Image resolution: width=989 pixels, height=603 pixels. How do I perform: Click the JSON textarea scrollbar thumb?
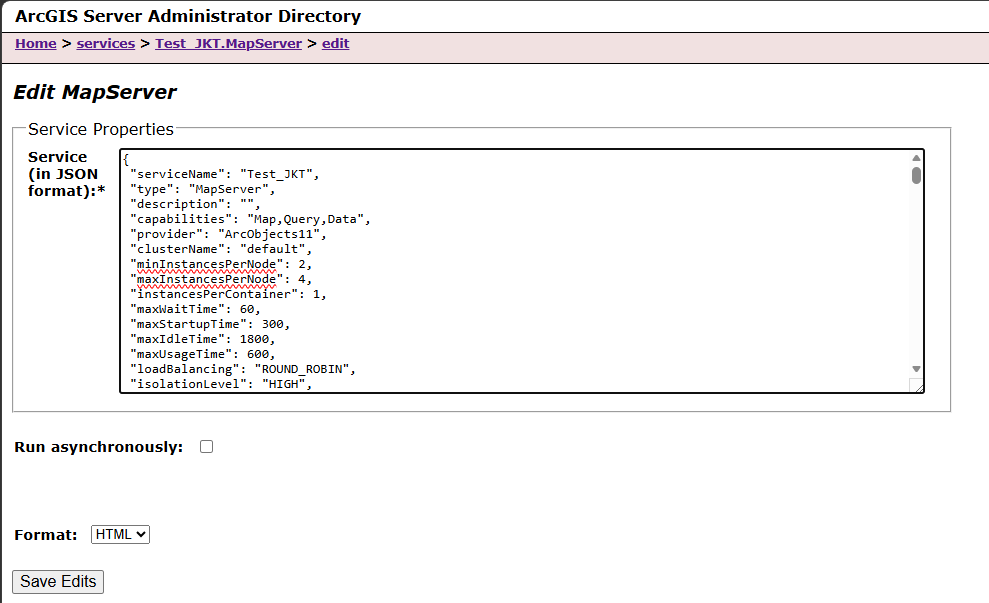click(916, 175)
